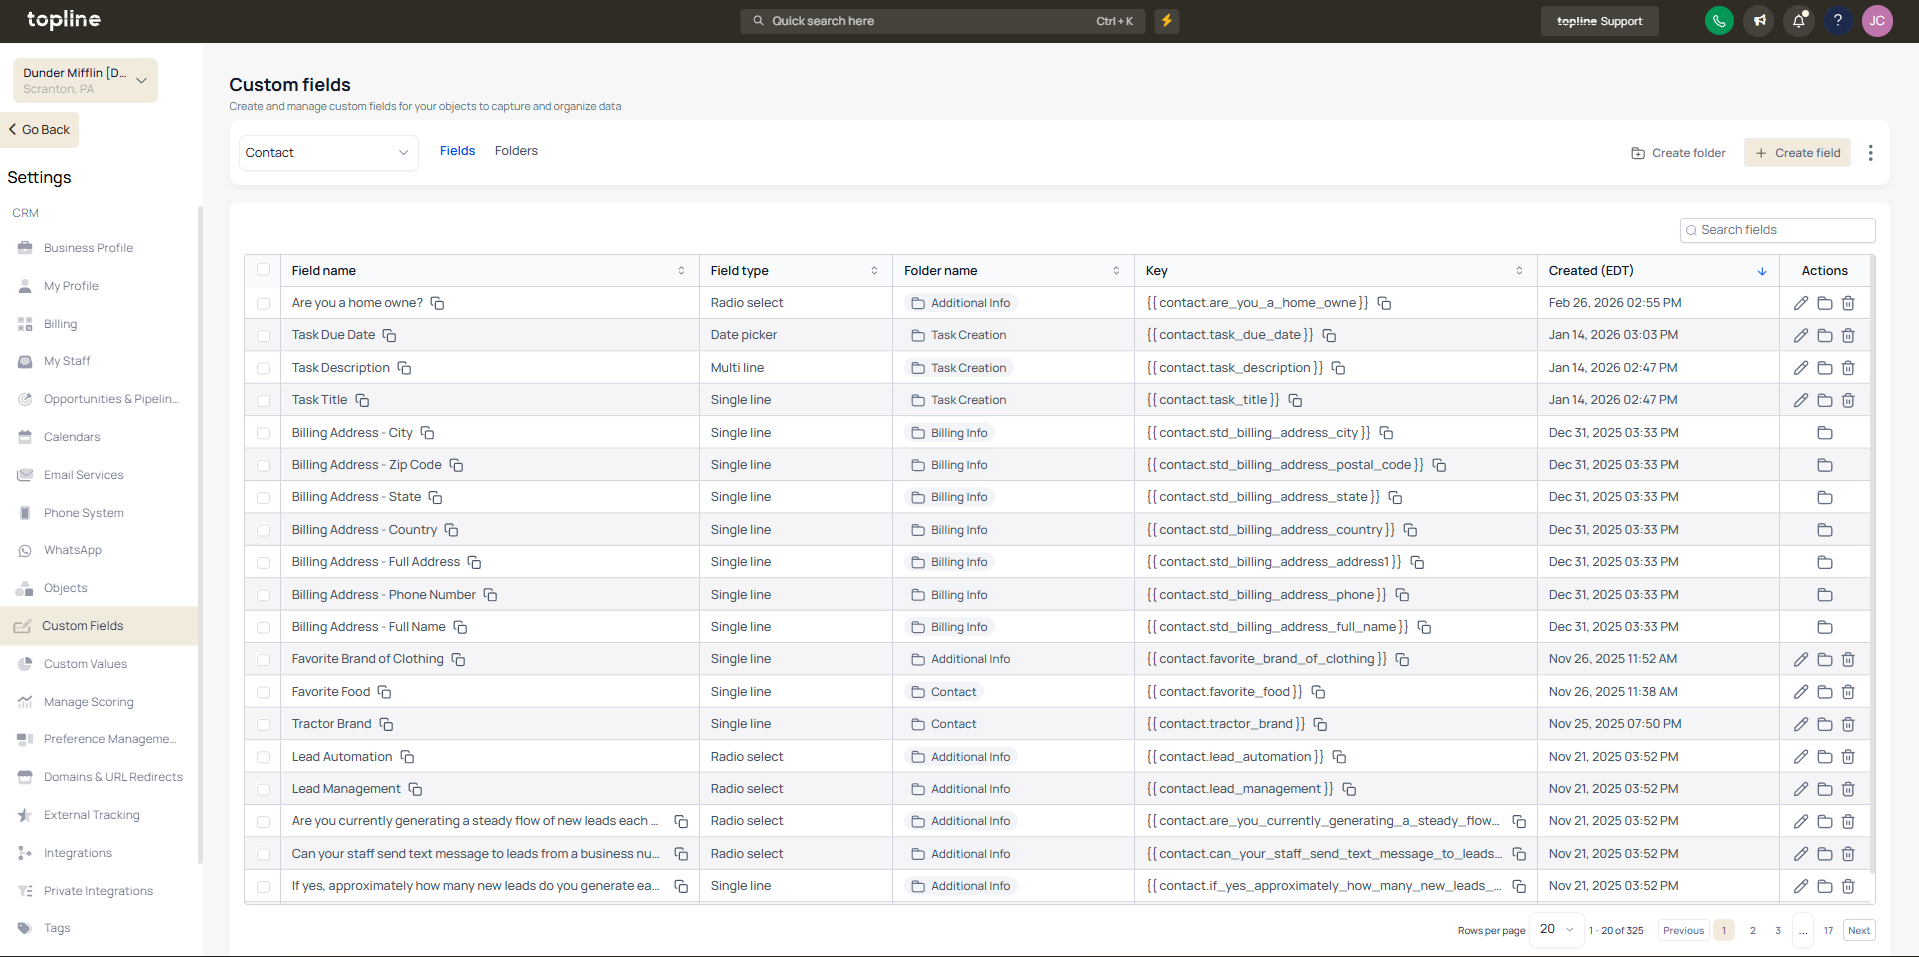Jump to page 17

tap(1828, 930)
